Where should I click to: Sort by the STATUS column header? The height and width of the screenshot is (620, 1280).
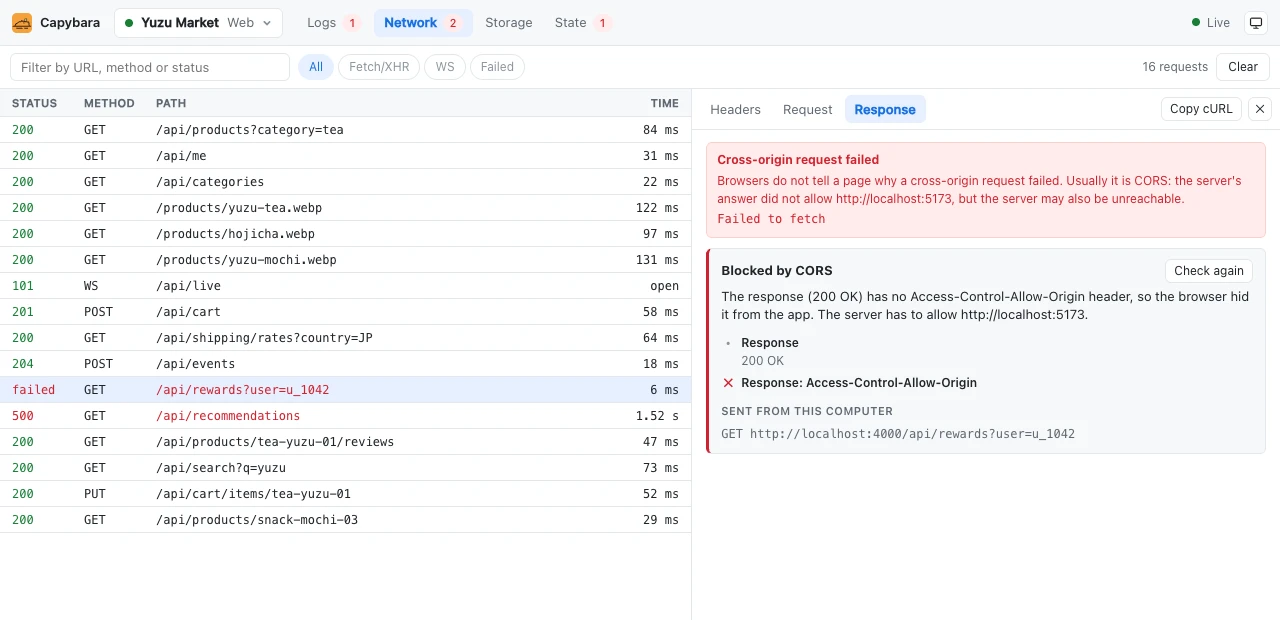[x=35, y=103]
